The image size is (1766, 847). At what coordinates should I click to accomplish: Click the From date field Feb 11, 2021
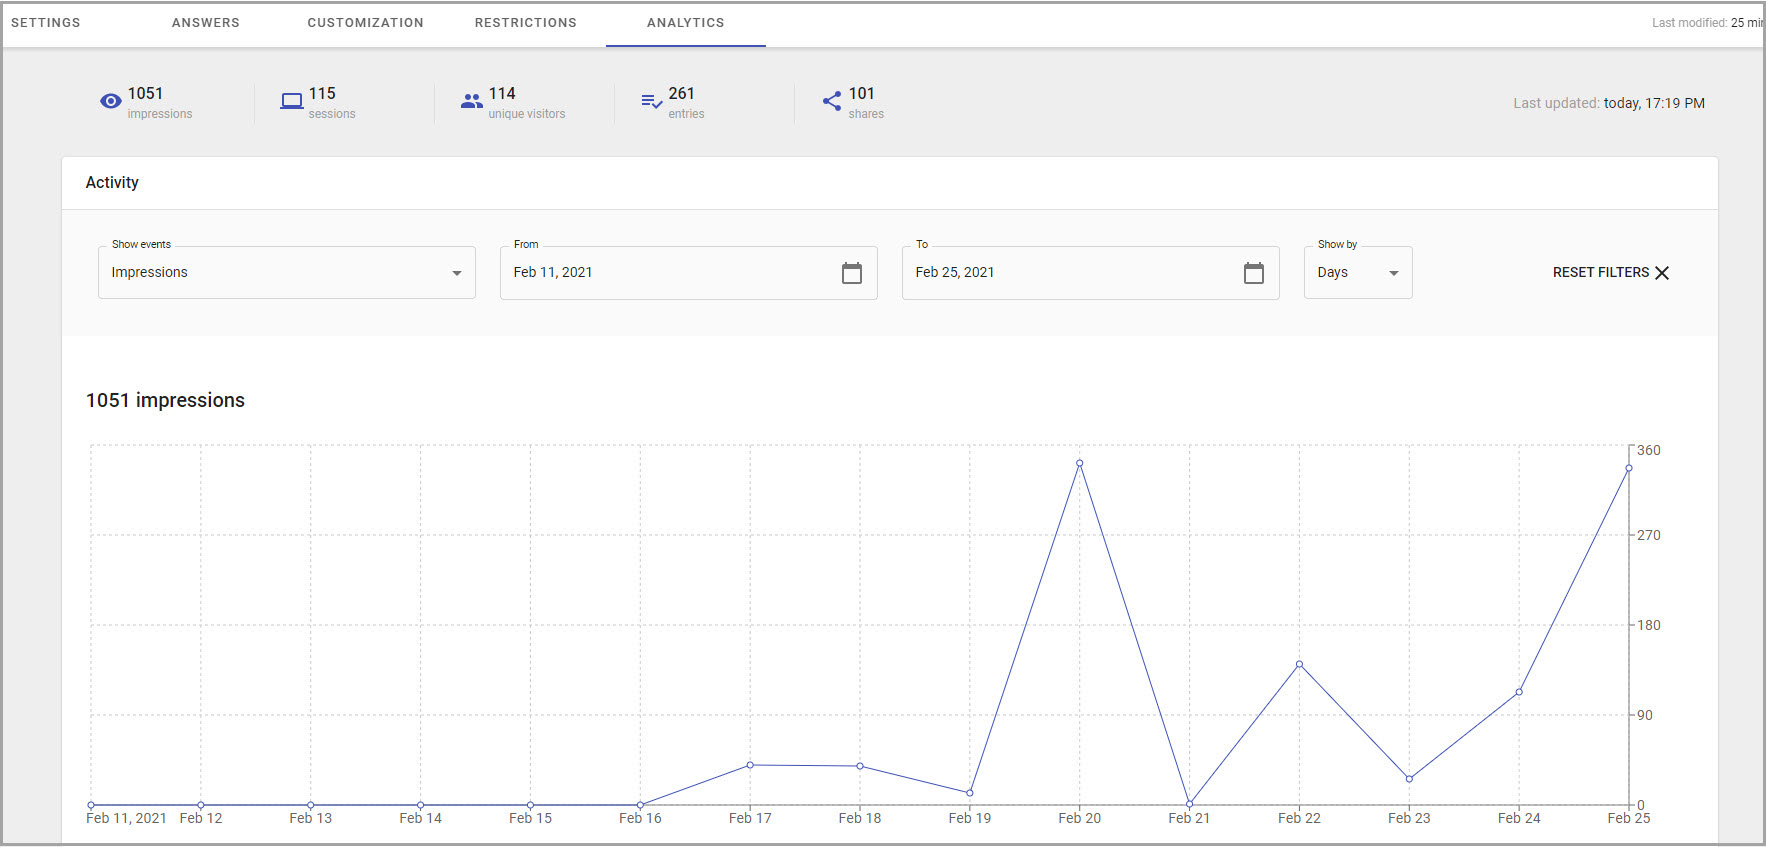pyautogui.click(x=689, y=273)
